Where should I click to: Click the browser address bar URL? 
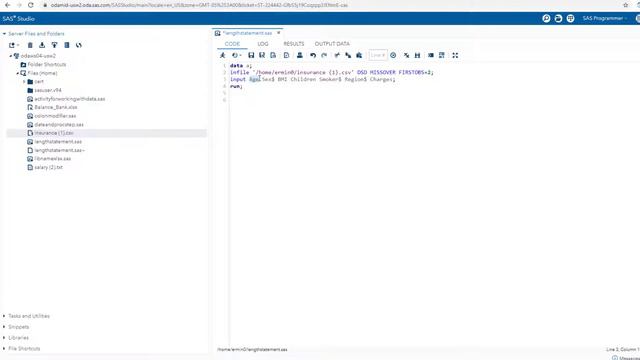(x=199, y=5)
